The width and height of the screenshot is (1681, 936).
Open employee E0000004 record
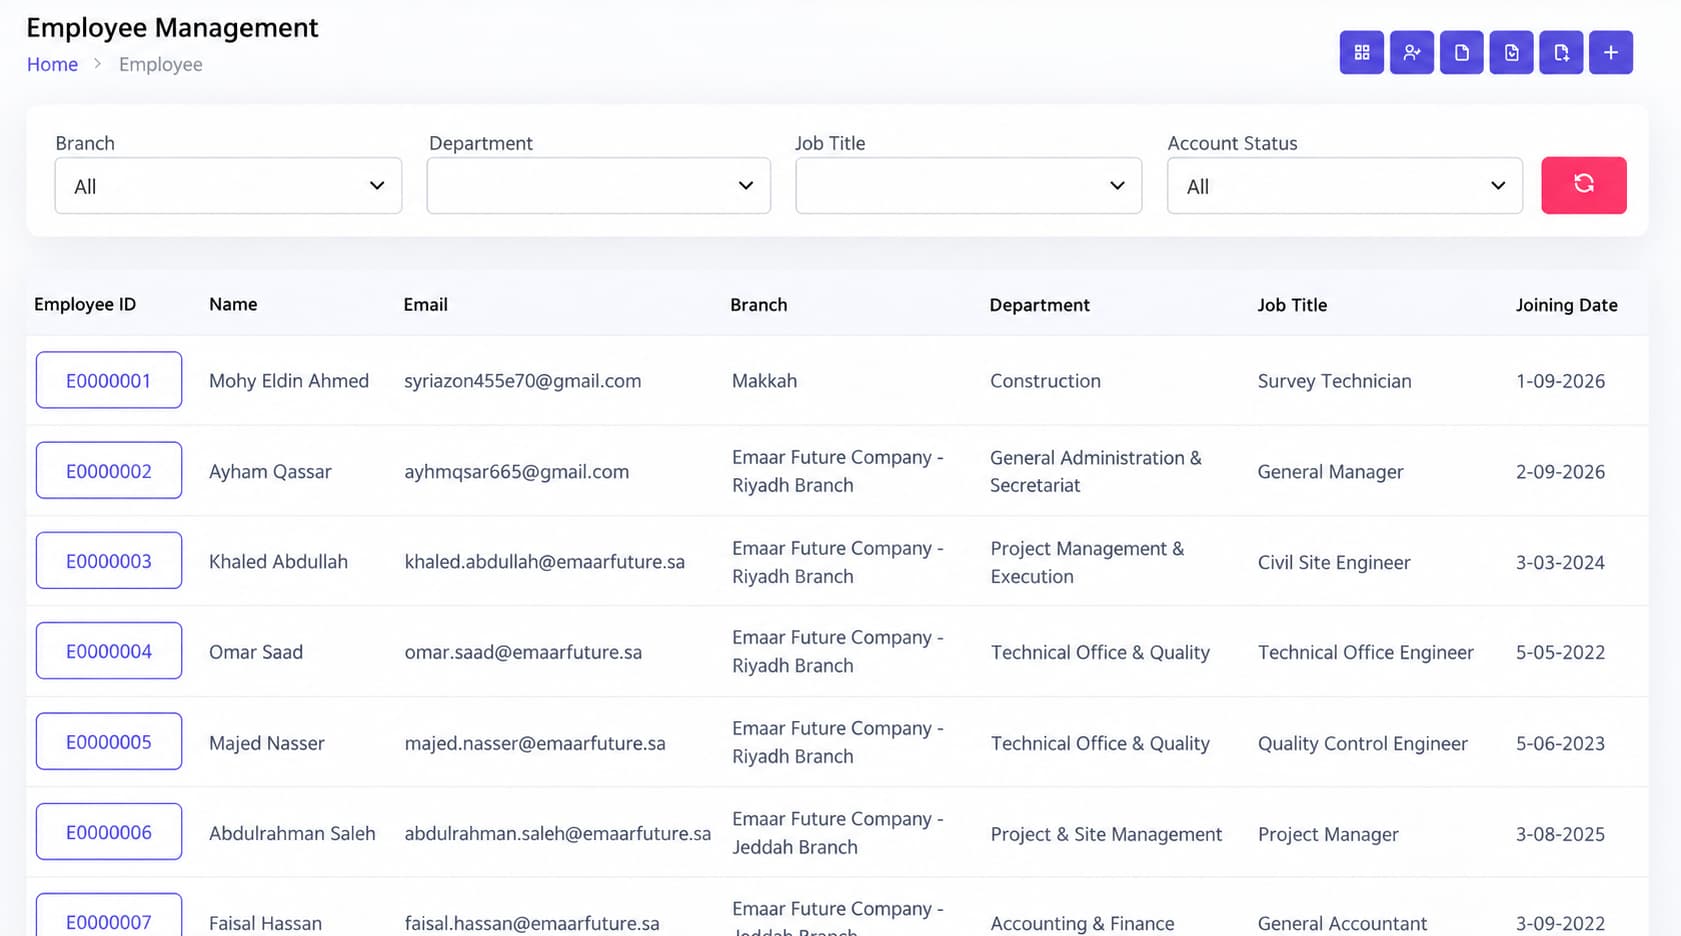click(x=109, y=651)
